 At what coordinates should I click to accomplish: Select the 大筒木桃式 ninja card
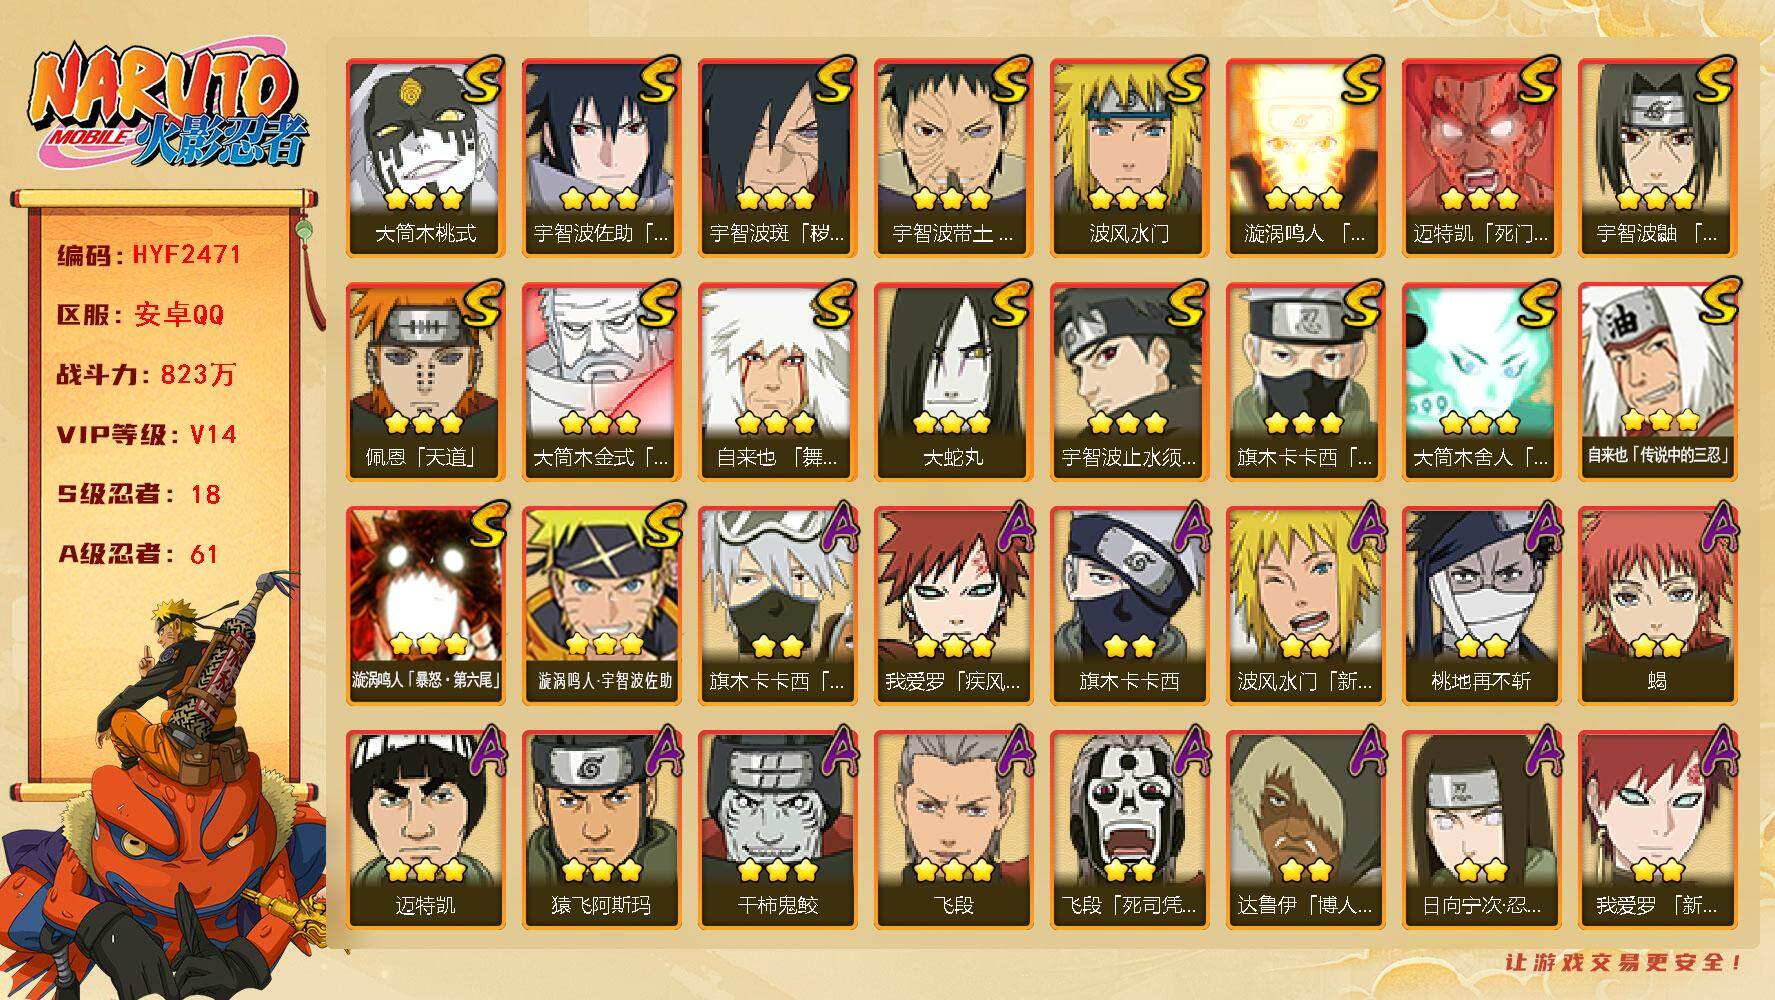[x=426, y=158]
